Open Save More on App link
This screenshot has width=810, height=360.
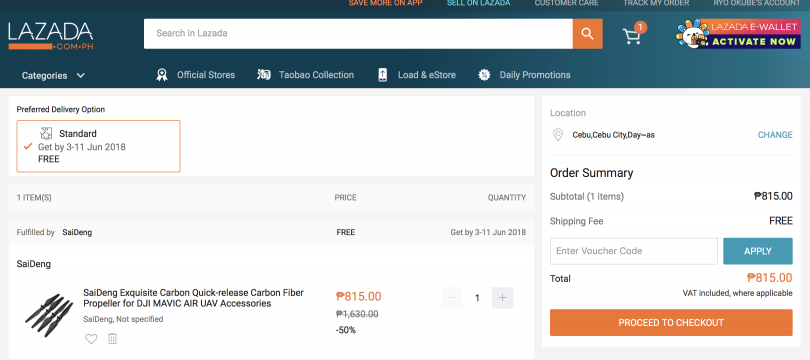click(x=385, y=3)
